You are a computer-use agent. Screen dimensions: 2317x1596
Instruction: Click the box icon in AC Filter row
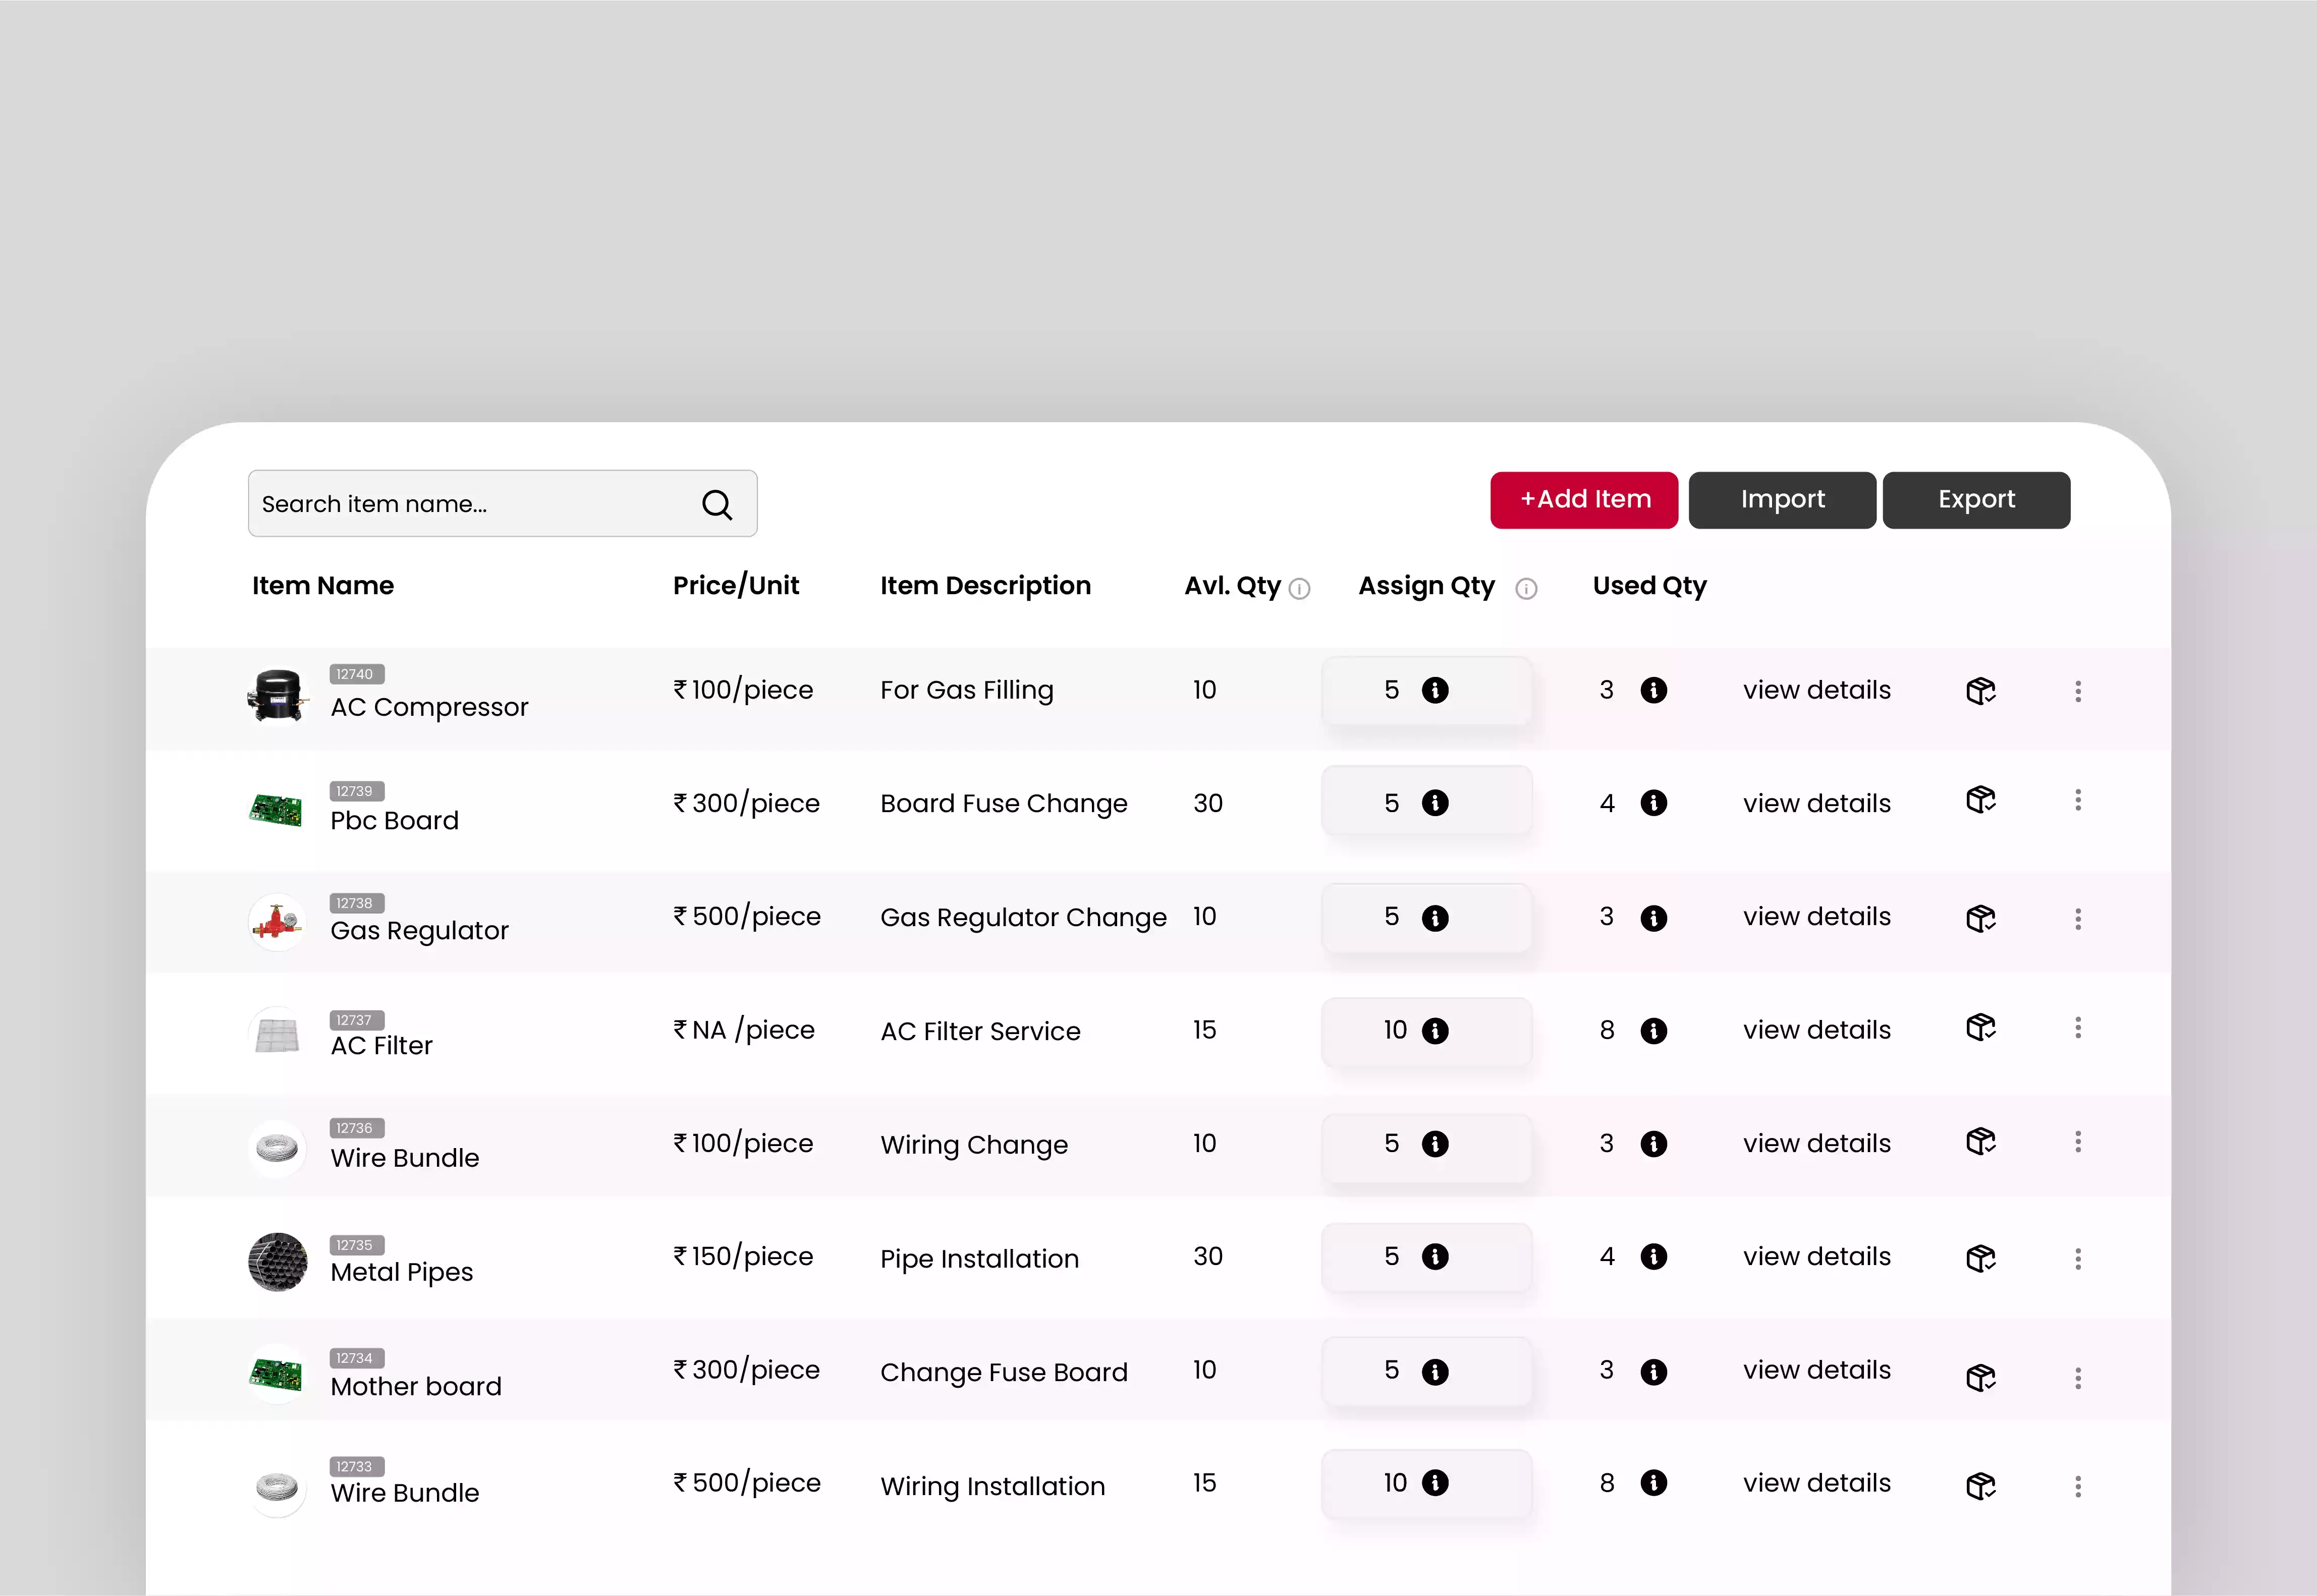(x=1981, y=1028)
